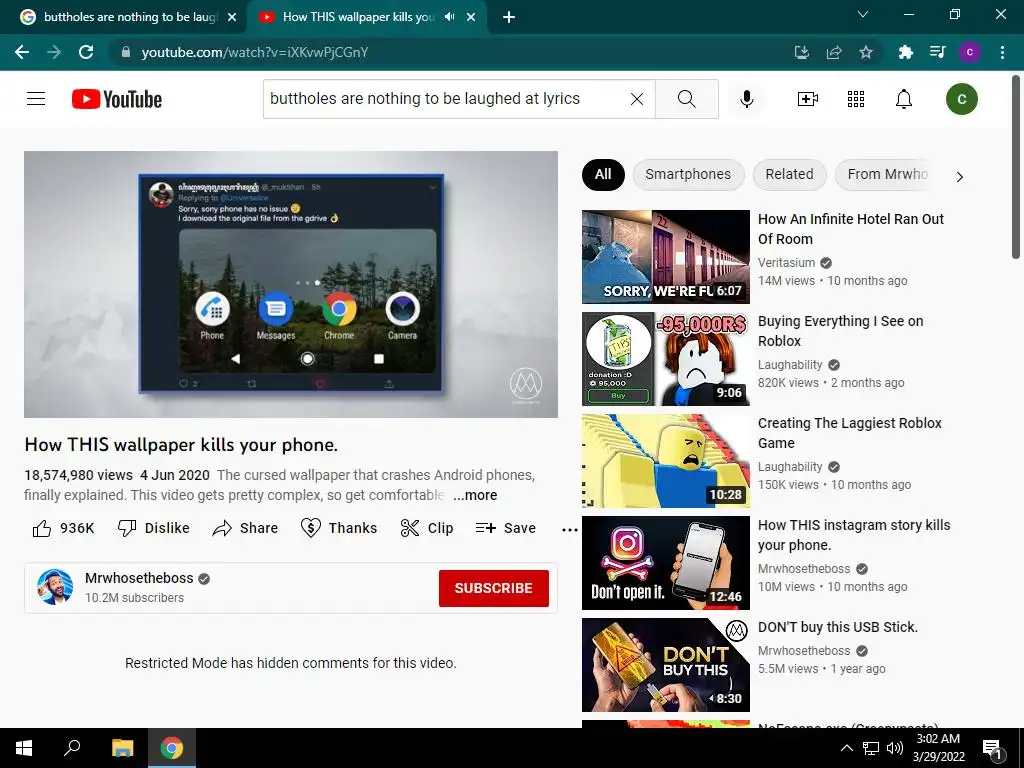Viewport: 1024px width, 768px height.
Task: Open Chrome tab search dropdown chevron
Action: point(863,14)
